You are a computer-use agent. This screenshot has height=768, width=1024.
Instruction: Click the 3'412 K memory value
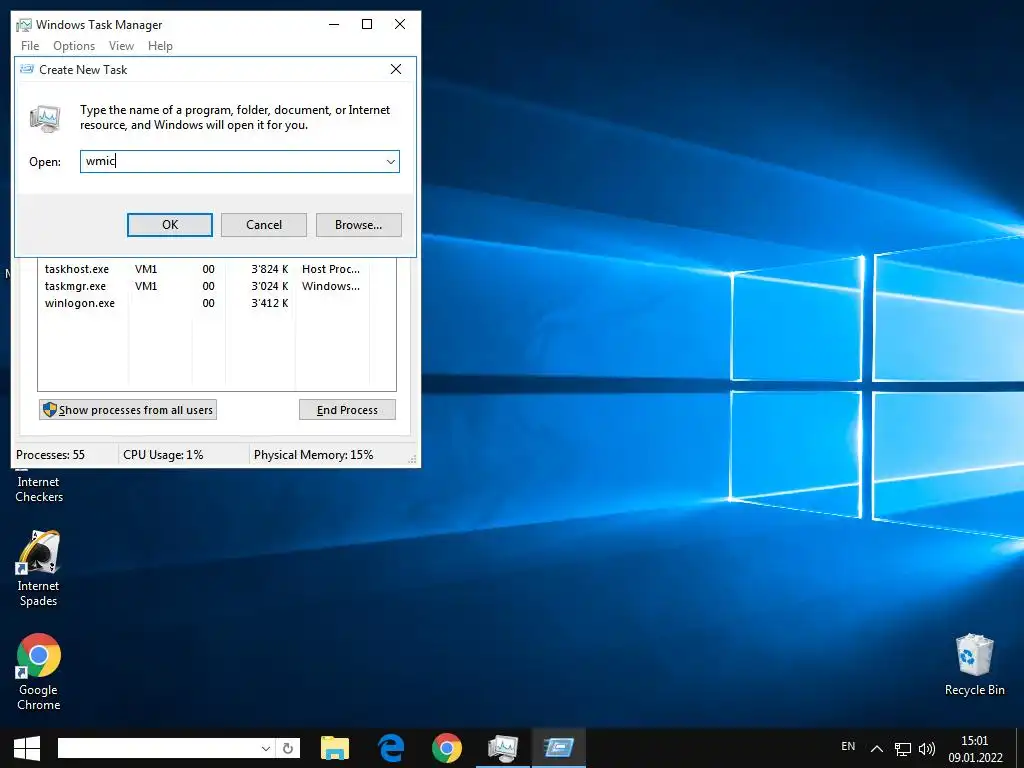pyautogui.click(x=270, y=303)
